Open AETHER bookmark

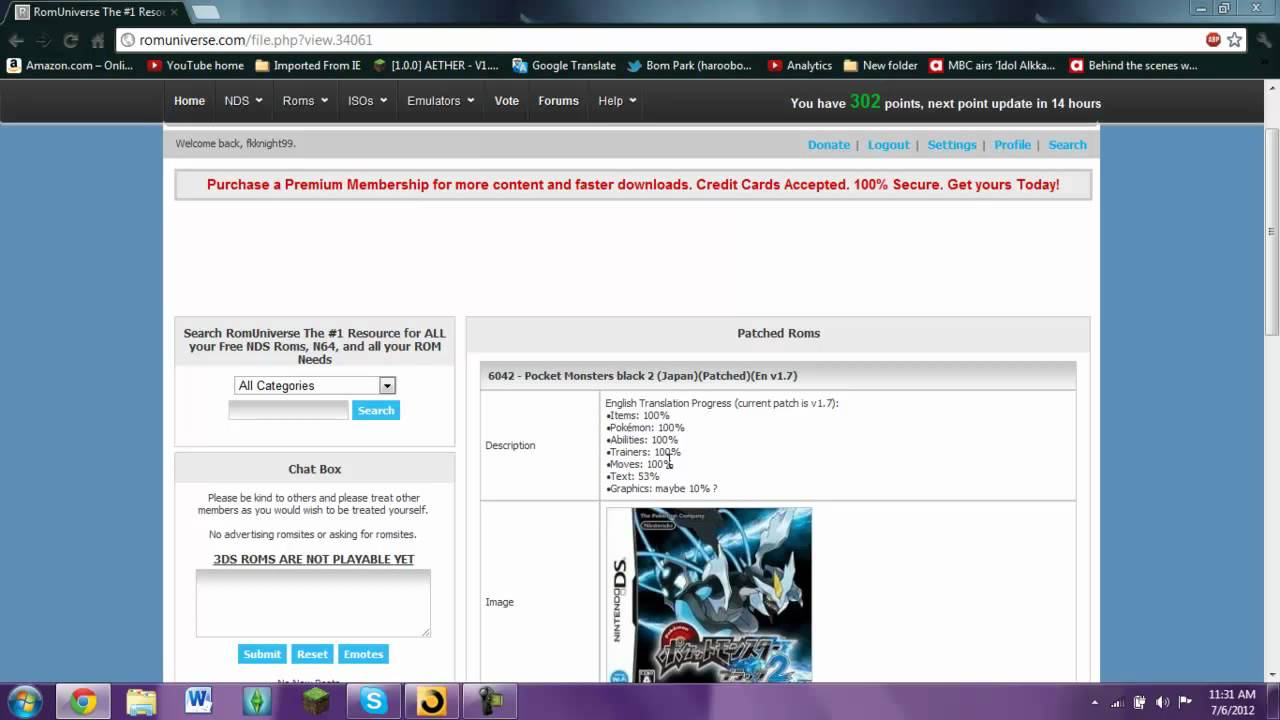[435, 65]
